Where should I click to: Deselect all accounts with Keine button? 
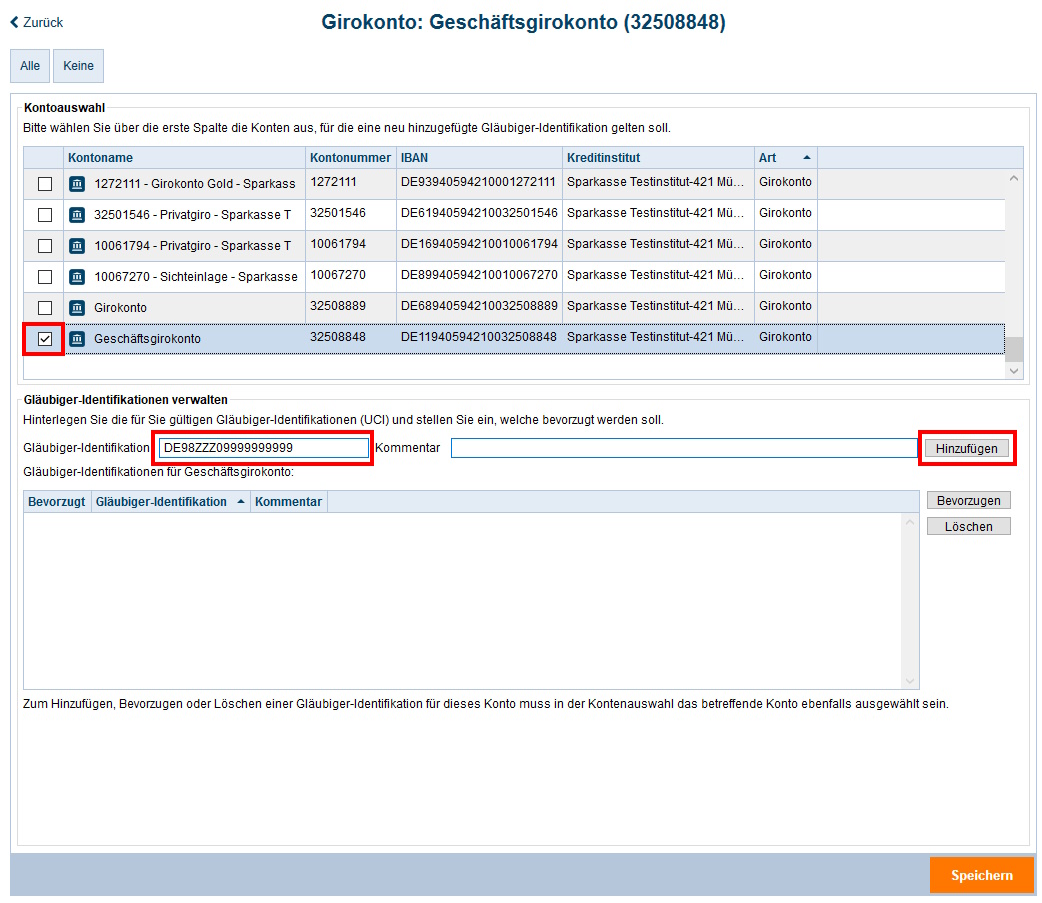tap(78, 66)
